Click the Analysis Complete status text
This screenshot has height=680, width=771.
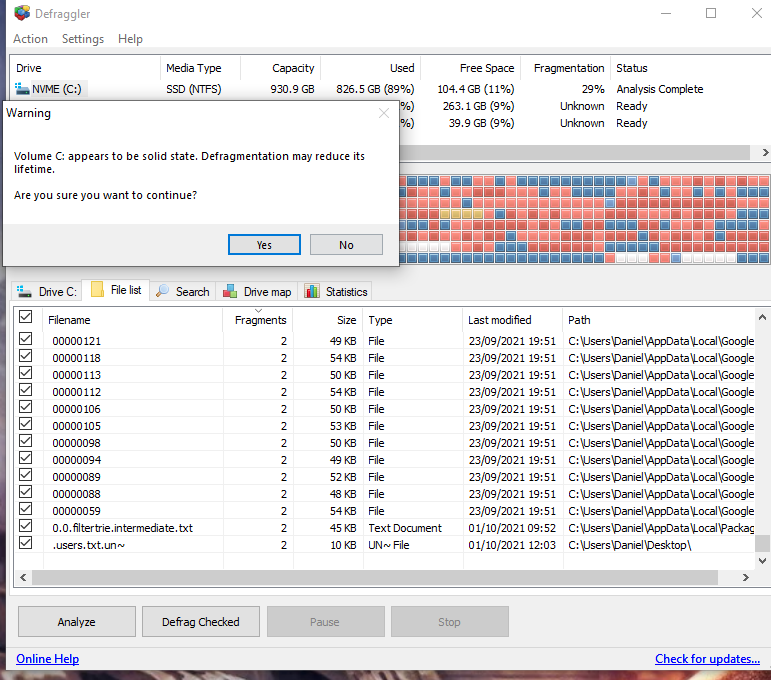[x=660, y=89]
